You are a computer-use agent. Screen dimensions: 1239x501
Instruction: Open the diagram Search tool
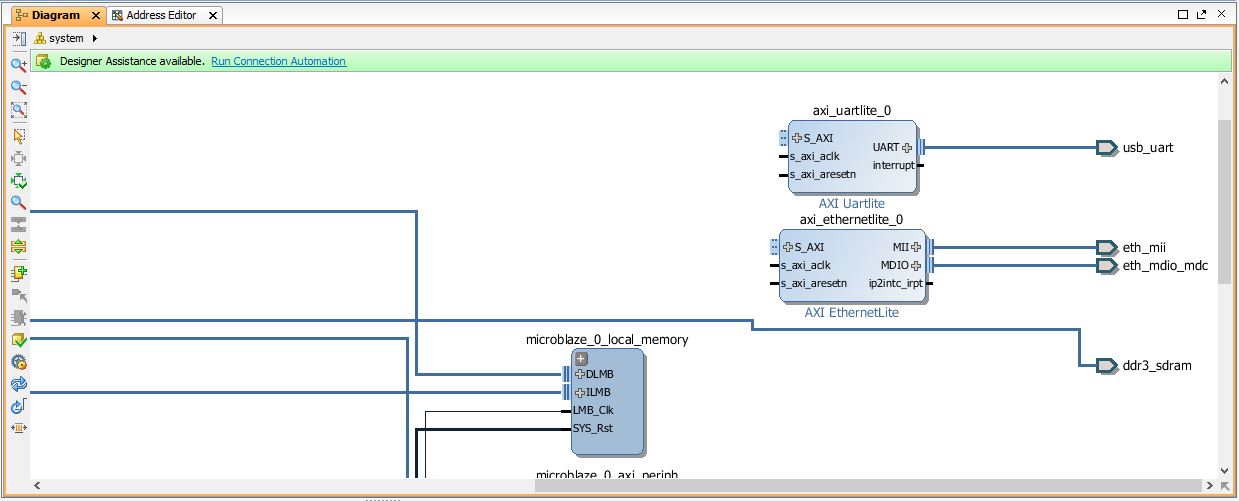click(18, 202)
